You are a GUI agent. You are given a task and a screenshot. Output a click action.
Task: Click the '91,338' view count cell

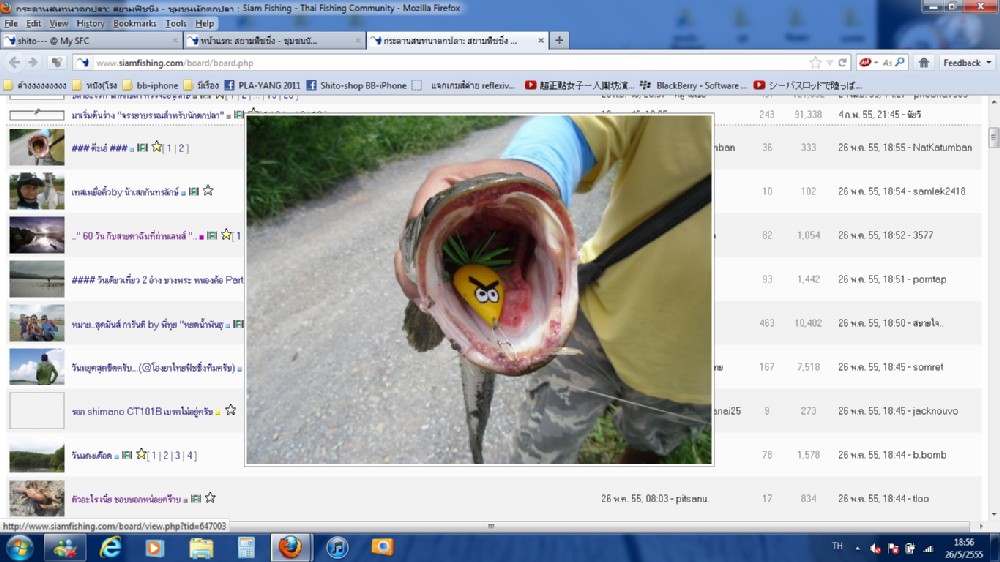808,115
